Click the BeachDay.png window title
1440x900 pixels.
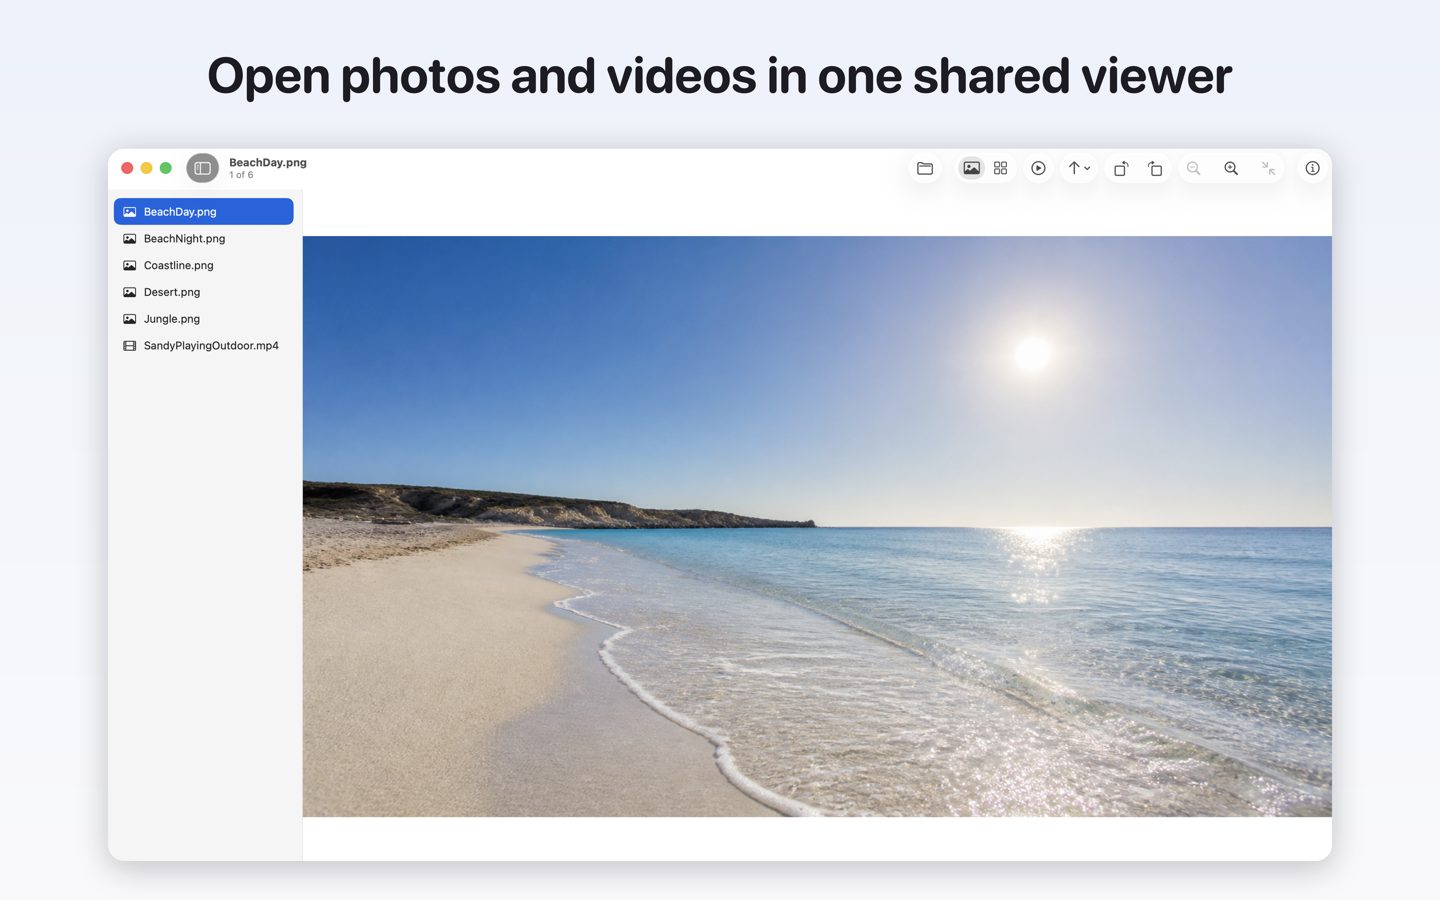(x=268, y=162)
